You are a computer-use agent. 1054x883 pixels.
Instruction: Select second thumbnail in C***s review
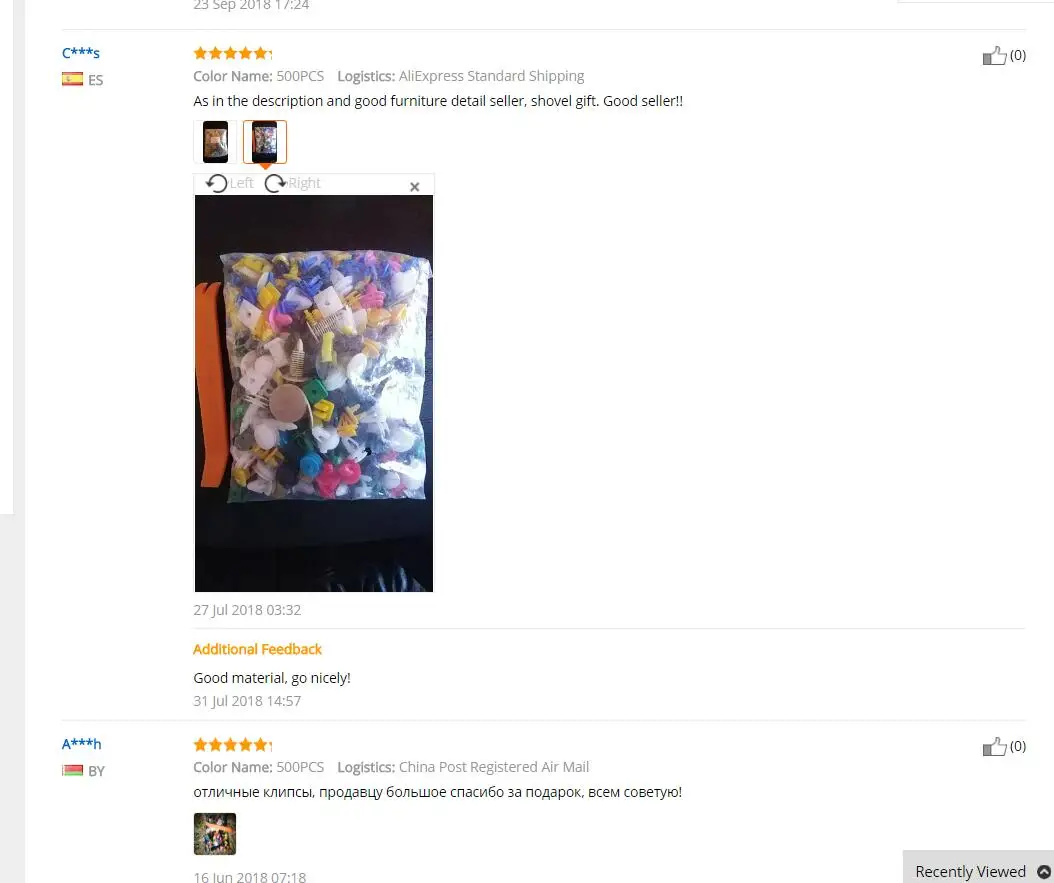click(x=265, y=142)
